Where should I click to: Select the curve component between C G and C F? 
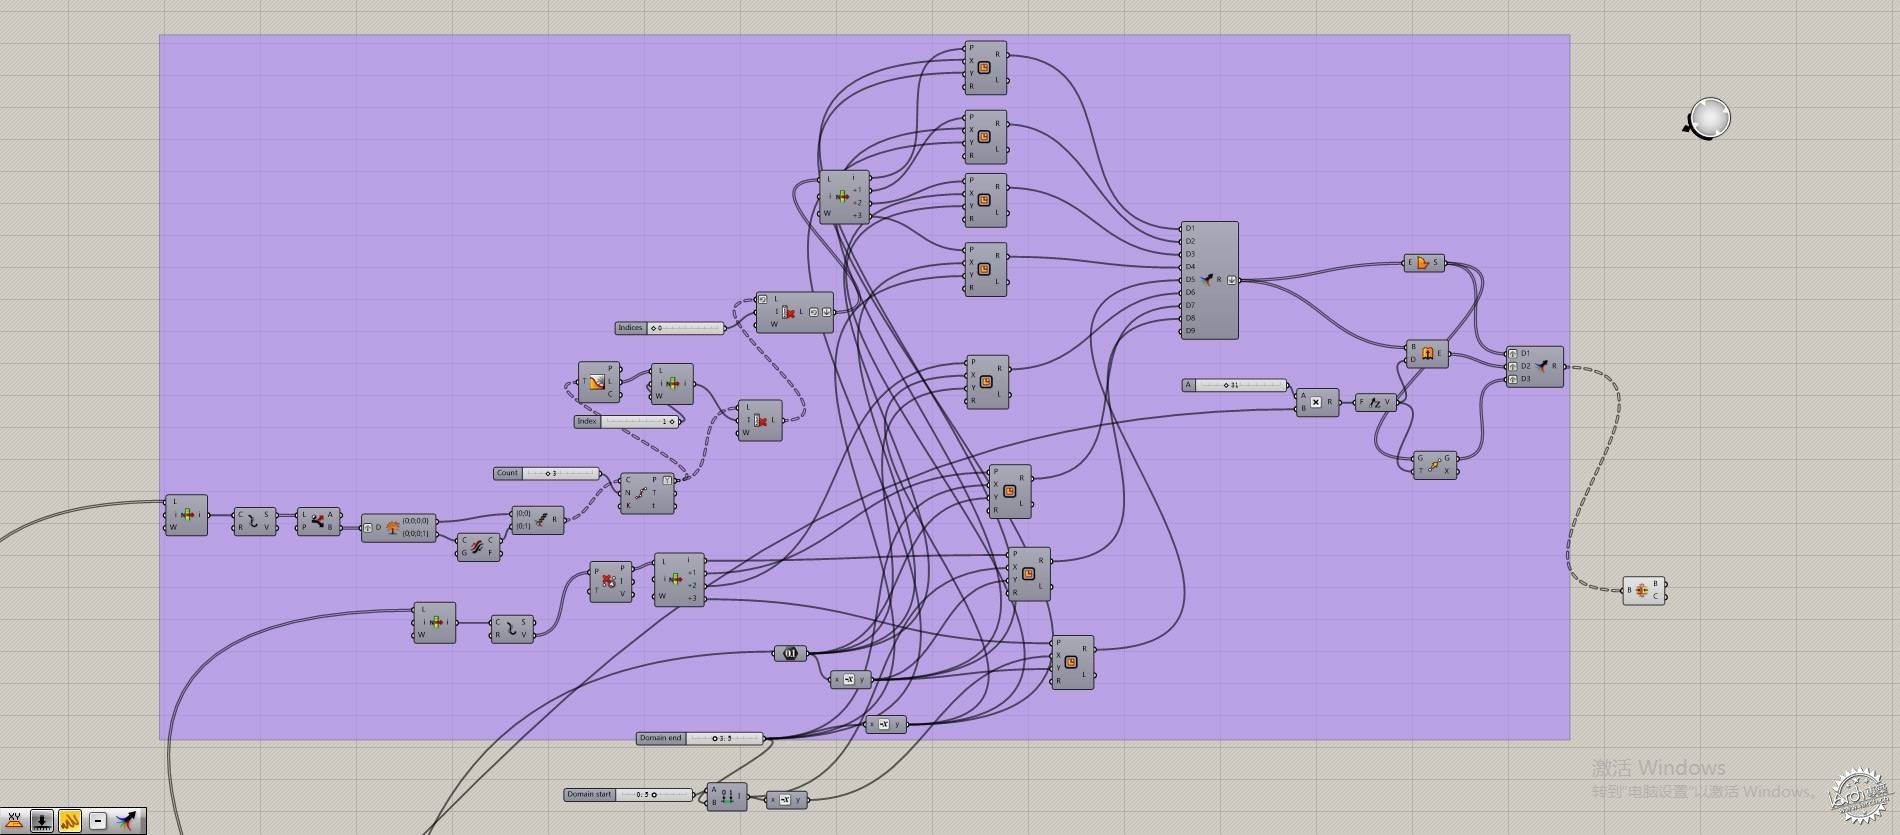pos(478,547)
